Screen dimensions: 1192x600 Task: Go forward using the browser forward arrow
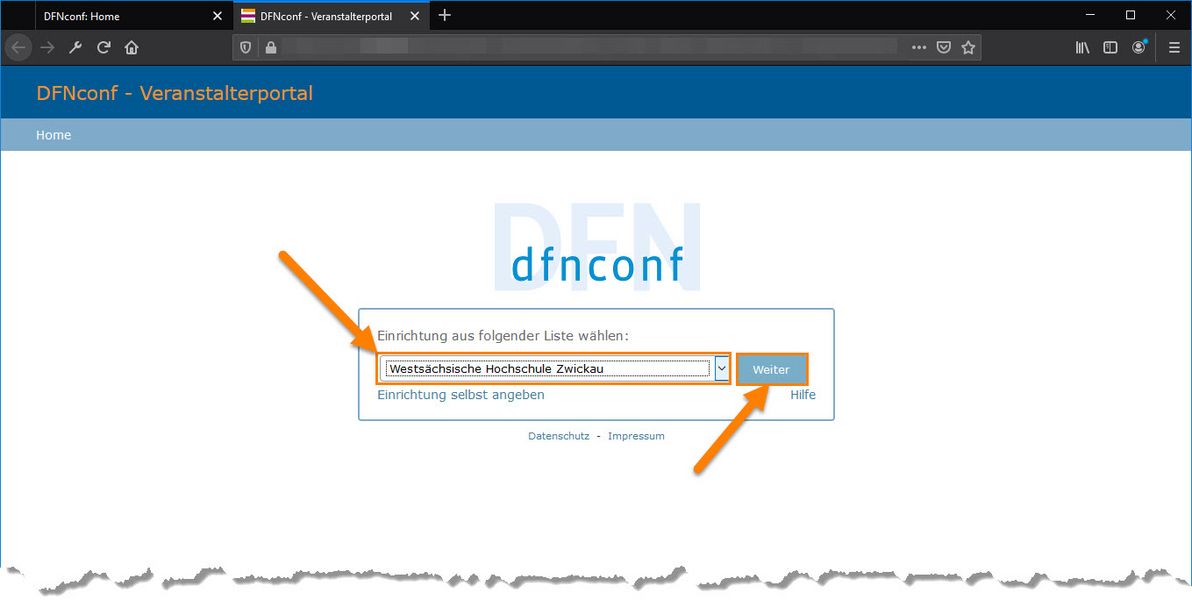pos(47,48)
